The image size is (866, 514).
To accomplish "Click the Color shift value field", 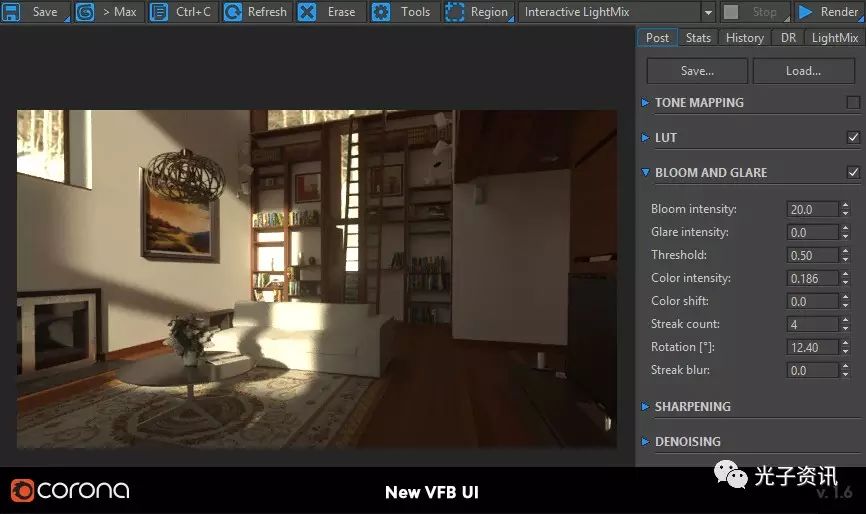I will 812,301.
